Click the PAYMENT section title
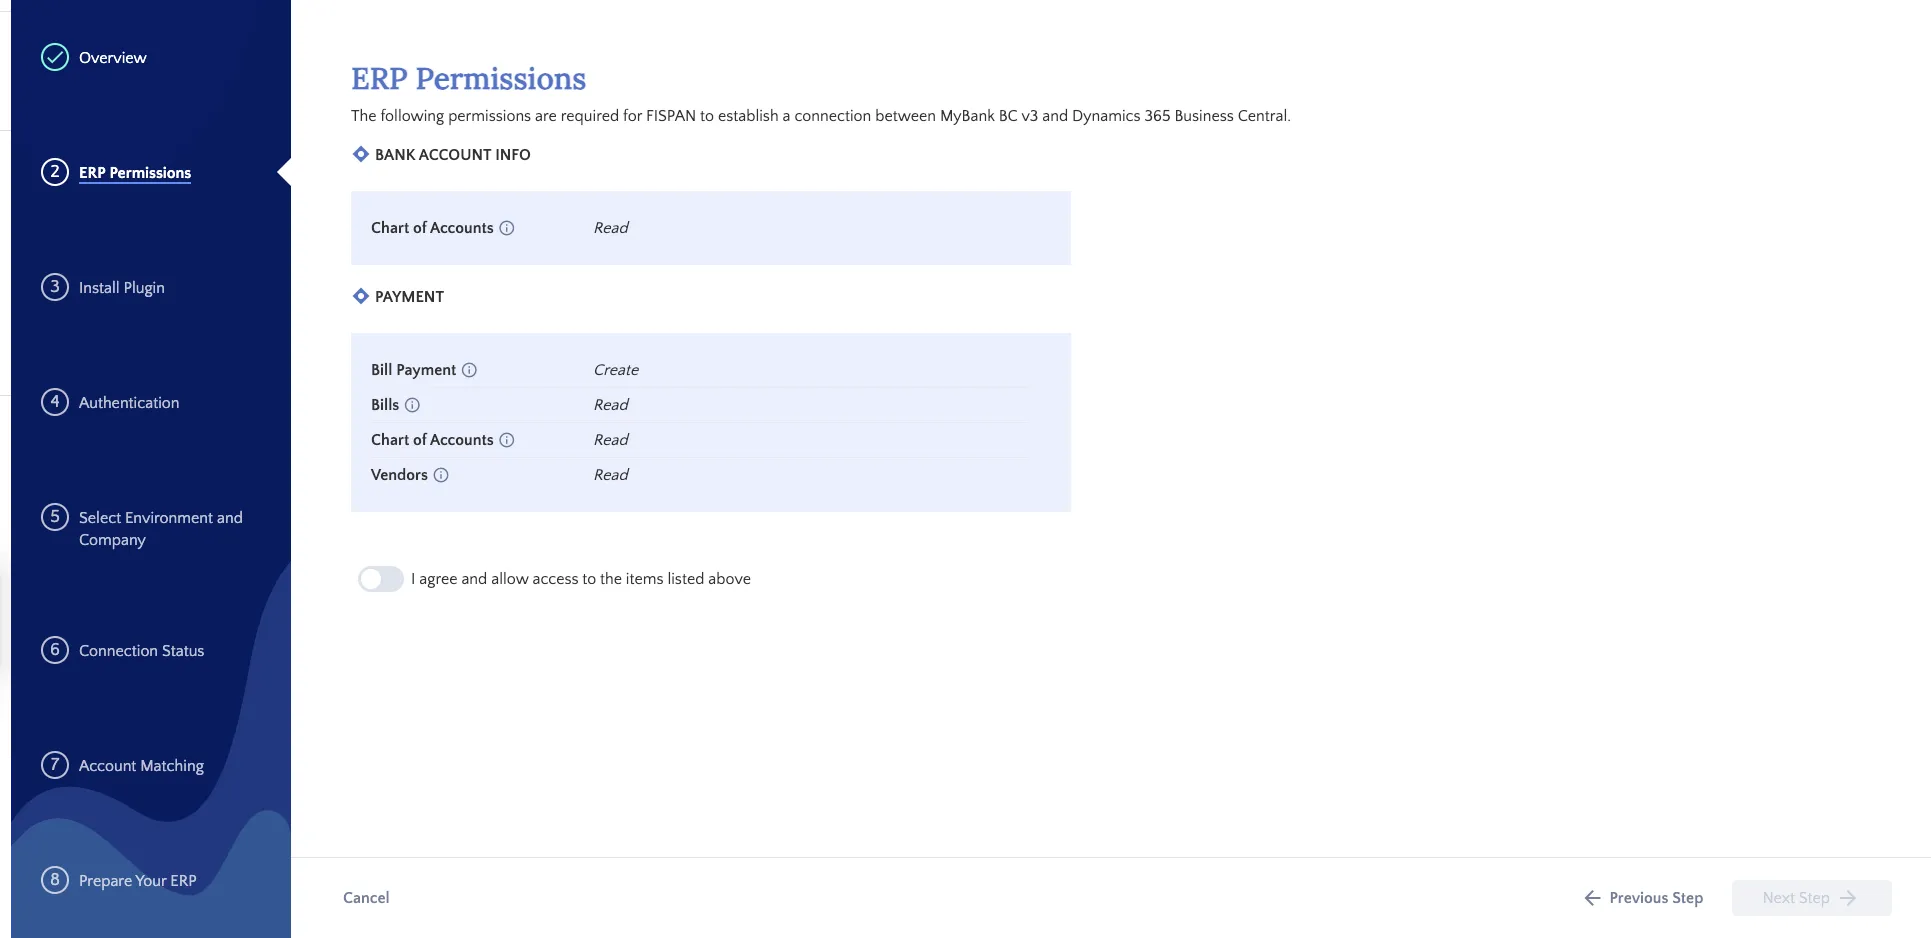The height and width of the screenshot is (938, 1931). [x=409, y=297]
